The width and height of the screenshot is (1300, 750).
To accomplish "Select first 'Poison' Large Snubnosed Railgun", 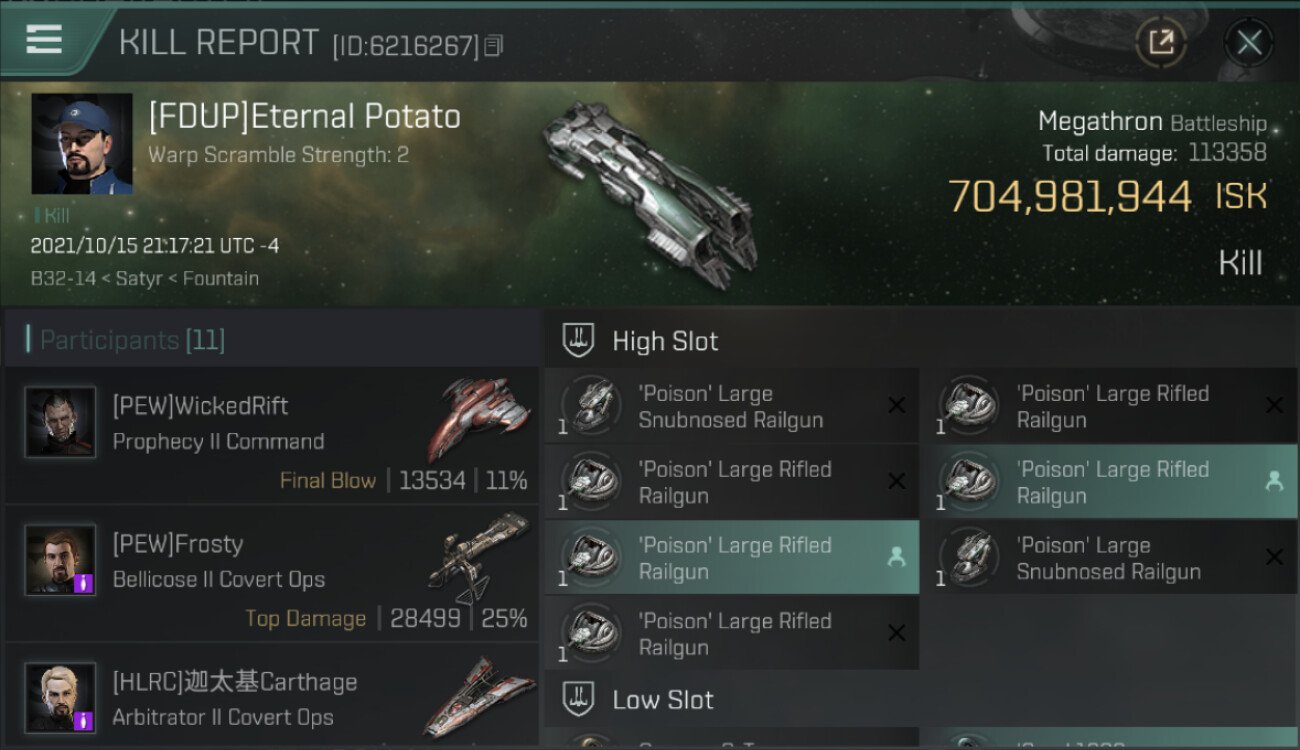I will point(730,407).
